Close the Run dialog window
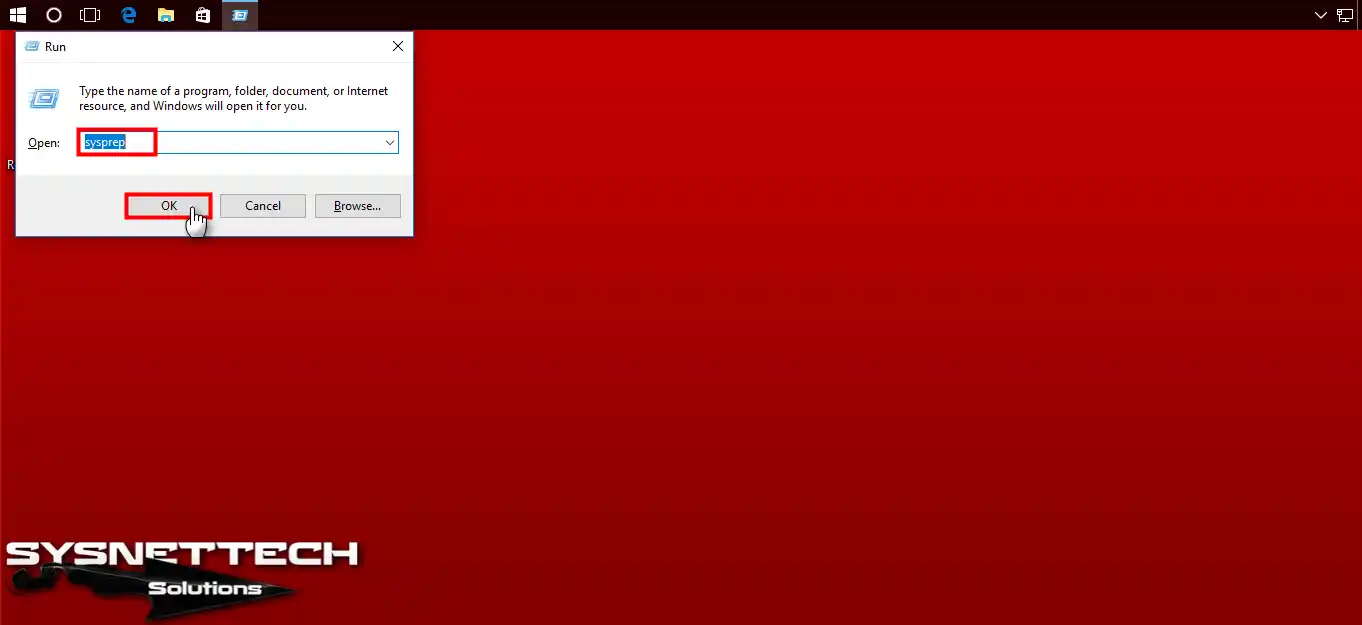The image size is (1362, 625). [x=397, y=47]
